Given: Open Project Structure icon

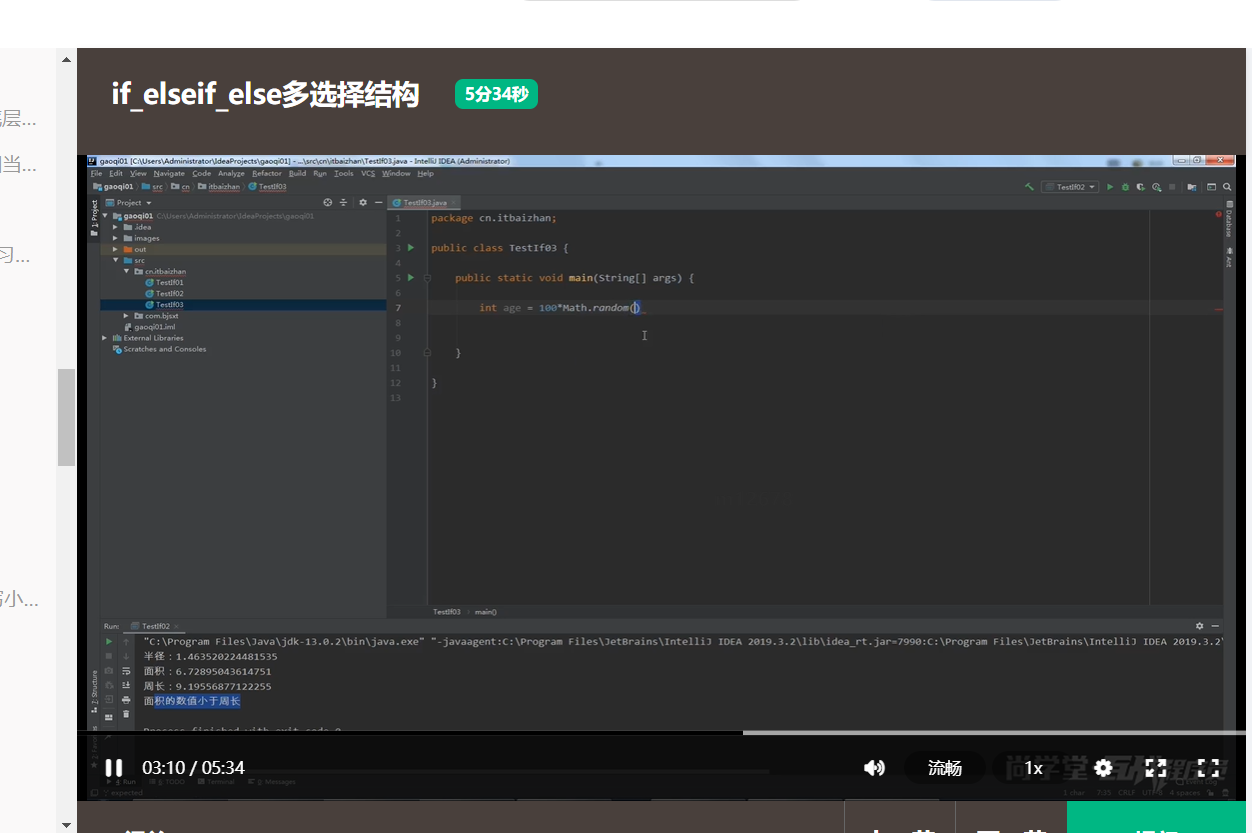Looking at the screenshot, I should (x=1191, y=187).
